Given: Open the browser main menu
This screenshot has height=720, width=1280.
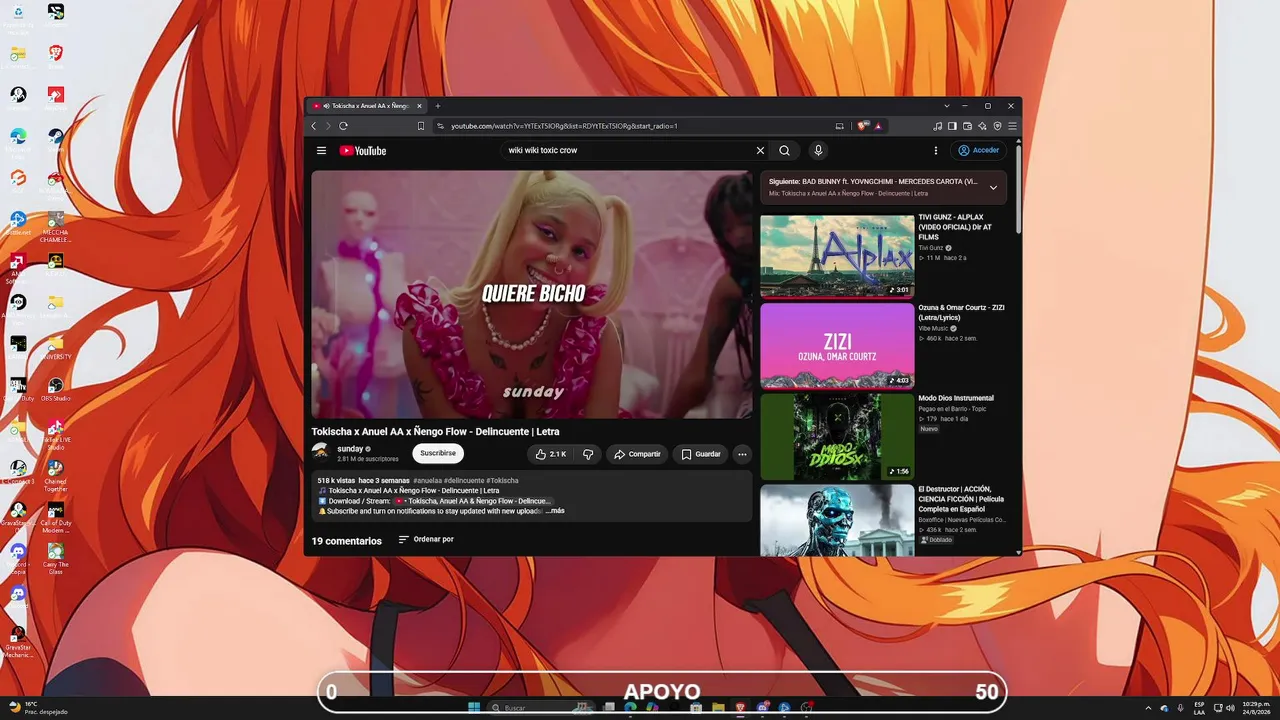Looking at the screenshot, I should click(1012, 126).
